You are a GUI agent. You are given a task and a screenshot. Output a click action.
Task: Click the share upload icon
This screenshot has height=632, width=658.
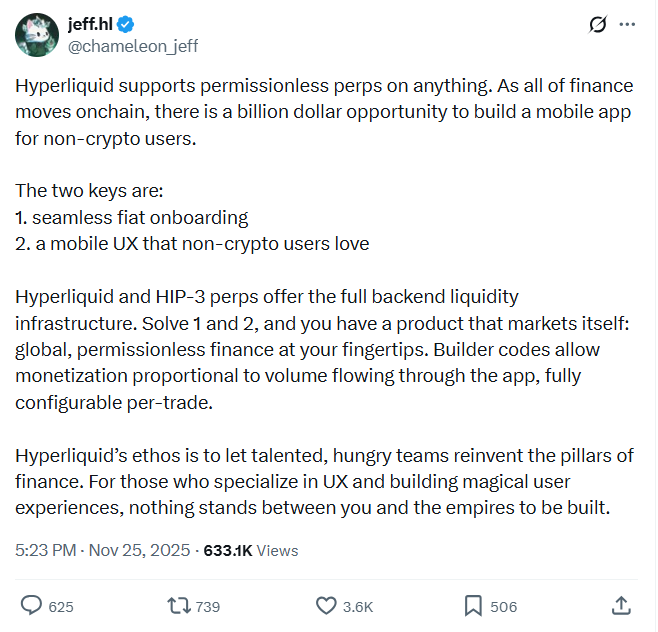[621, 606]
